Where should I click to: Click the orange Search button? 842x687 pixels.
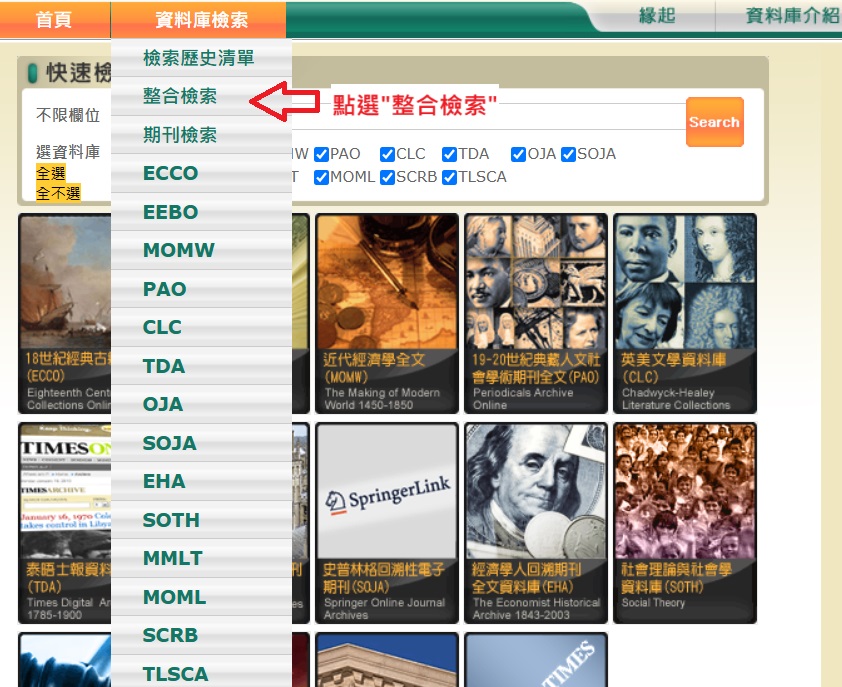click(x=715, y=122)
